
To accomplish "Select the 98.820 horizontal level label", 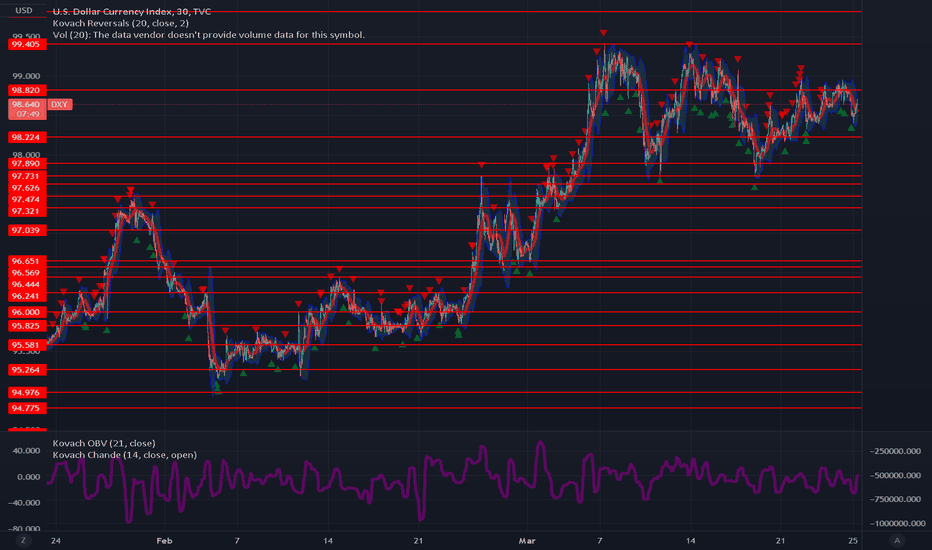I will [x=27, y=90].
